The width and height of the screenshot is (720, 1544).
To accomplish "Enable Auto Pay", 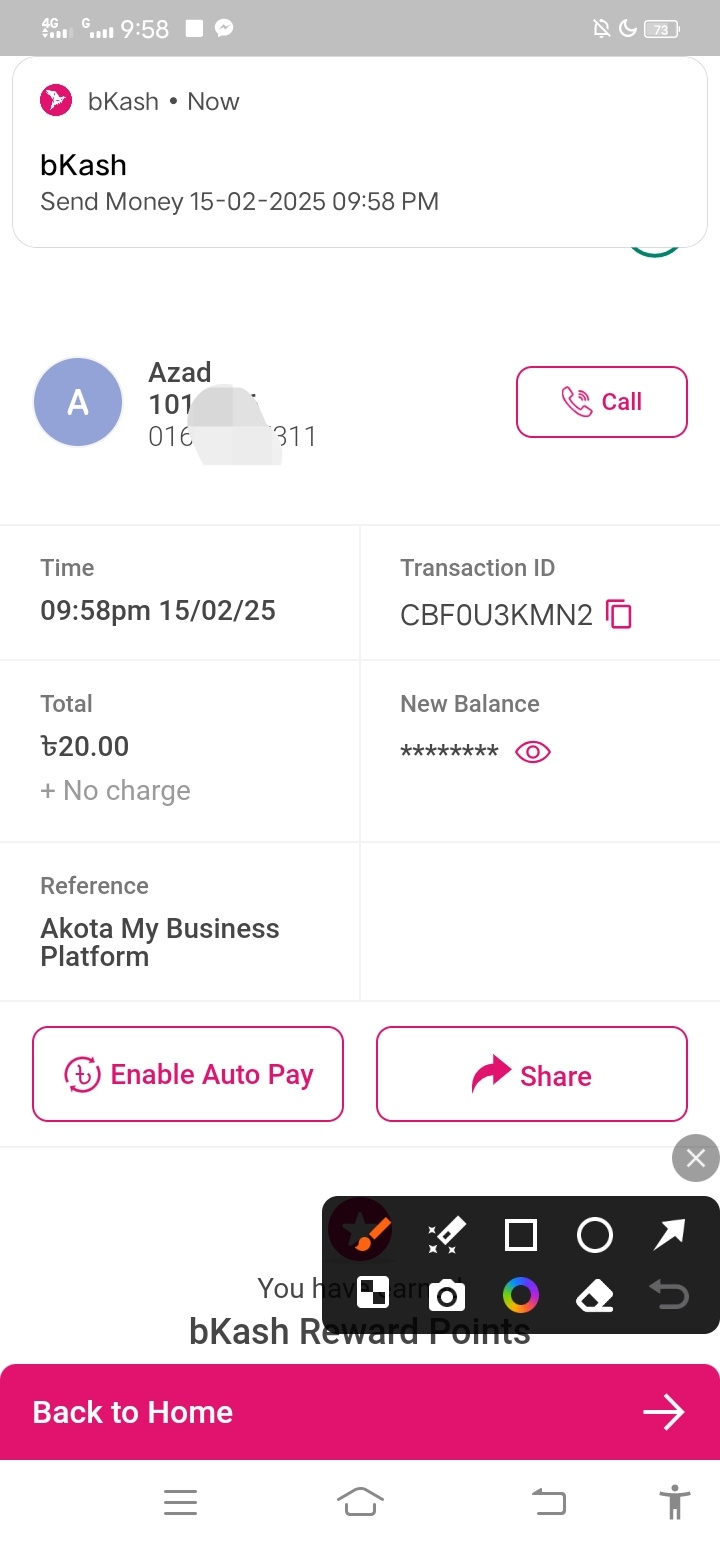I will point(188,1074).
